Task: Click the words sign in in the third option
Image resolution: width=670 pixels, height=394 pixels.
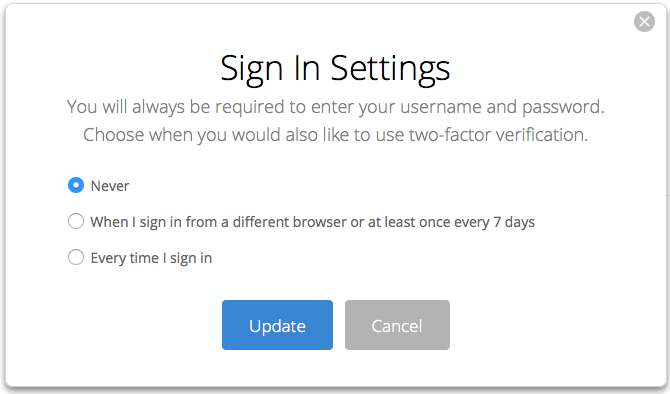Action: click(191, 259)
